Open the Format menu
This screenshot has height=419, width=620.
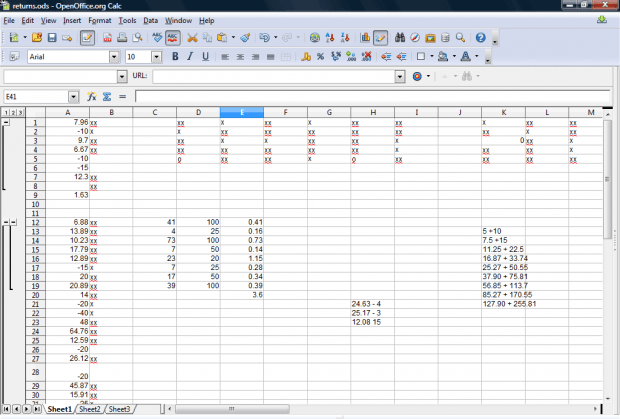pyautogui.click(x=100, y=21)
